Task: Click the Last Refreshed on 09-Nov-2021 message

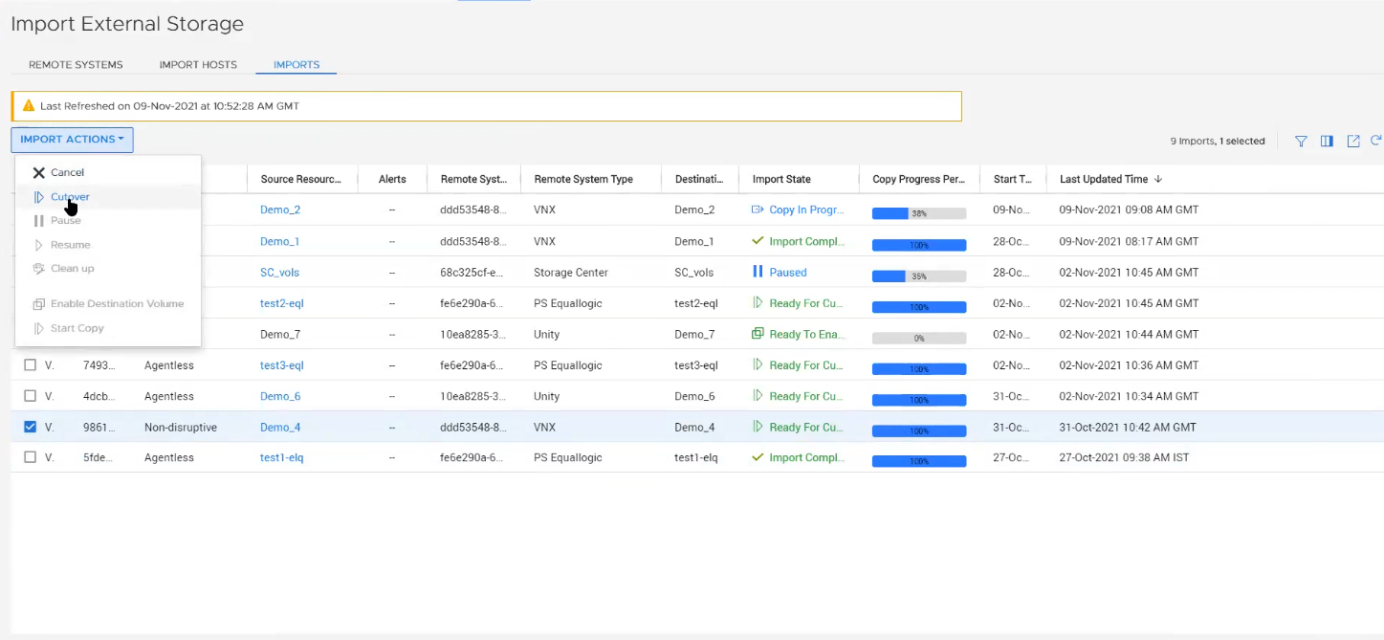Action: pyautogui.click(x=170, y=106)
